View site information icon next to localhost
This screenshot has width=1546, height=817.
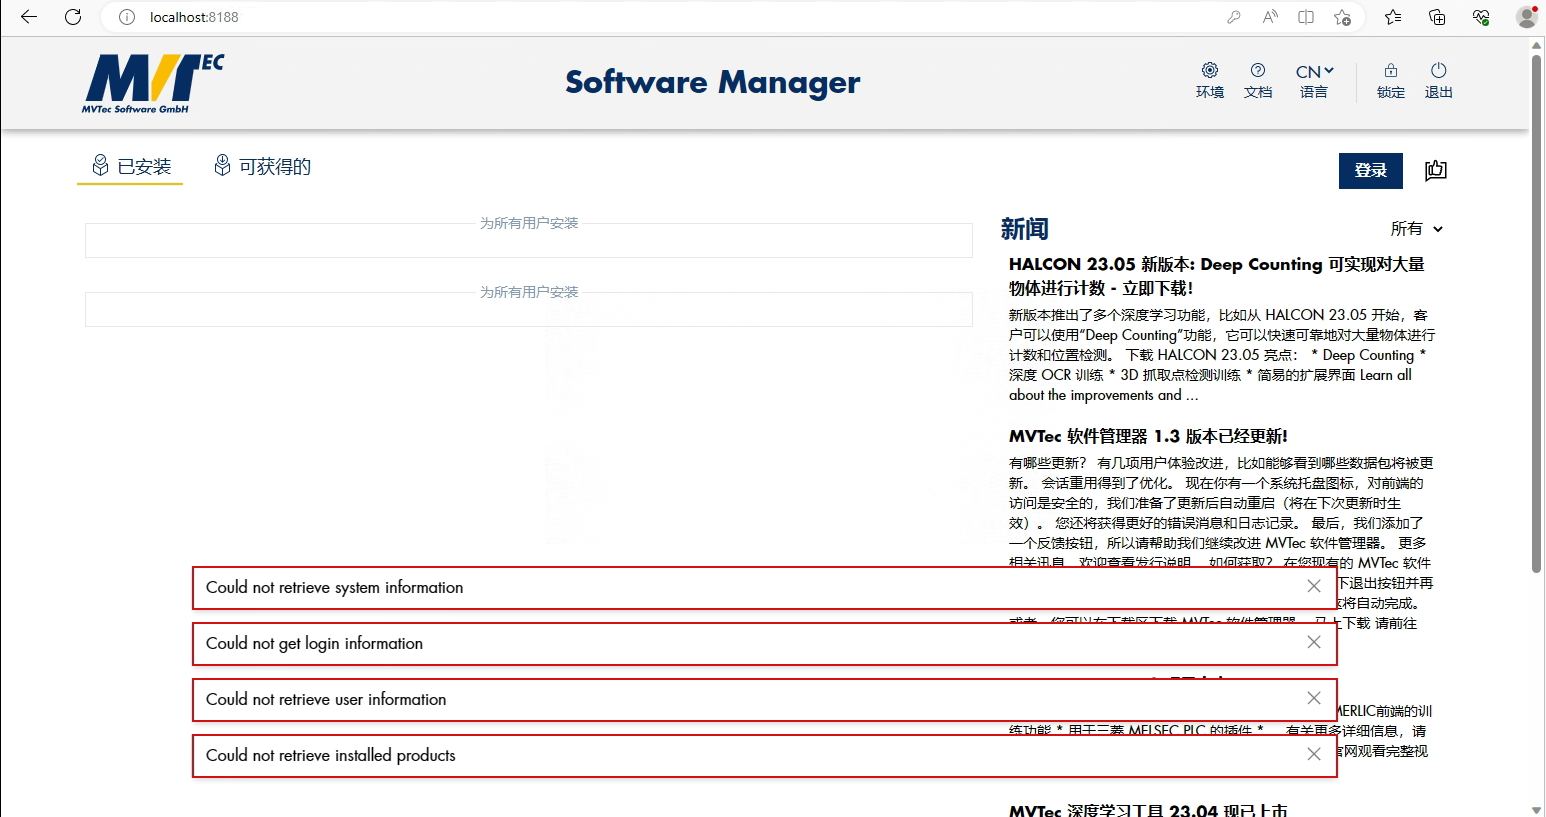127,17
